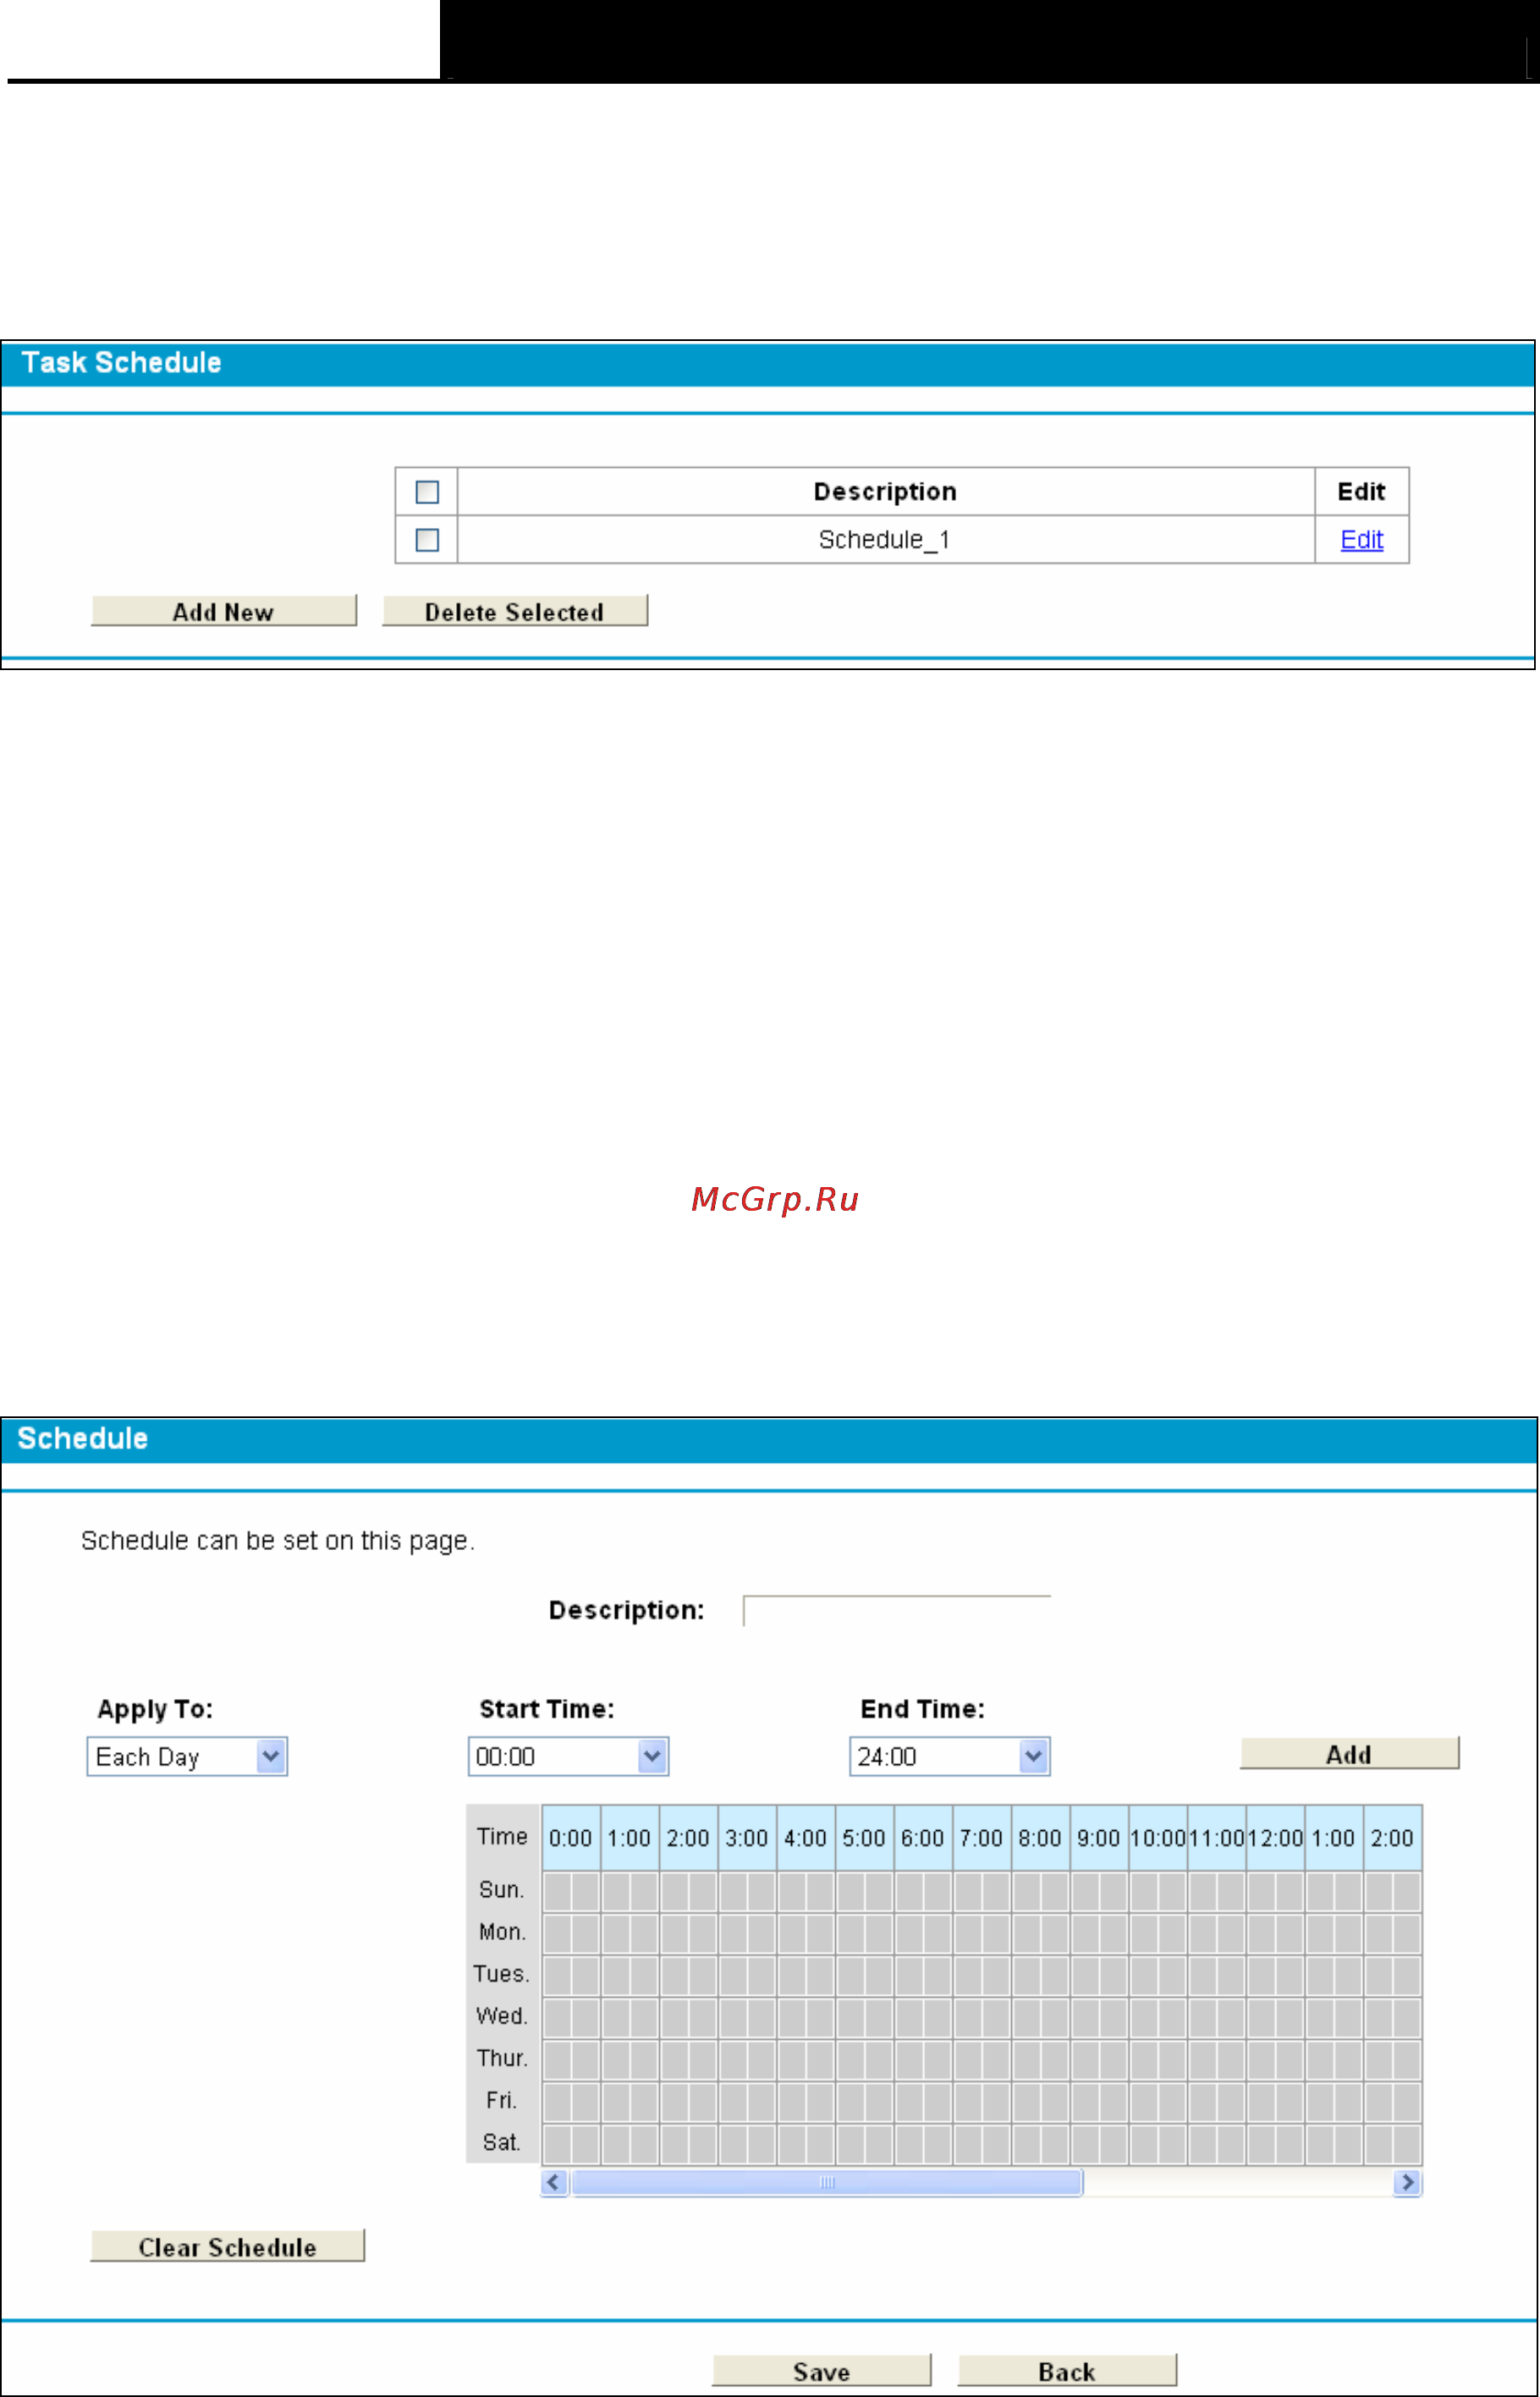Click the Clear Schedule button

(228, 2246)
